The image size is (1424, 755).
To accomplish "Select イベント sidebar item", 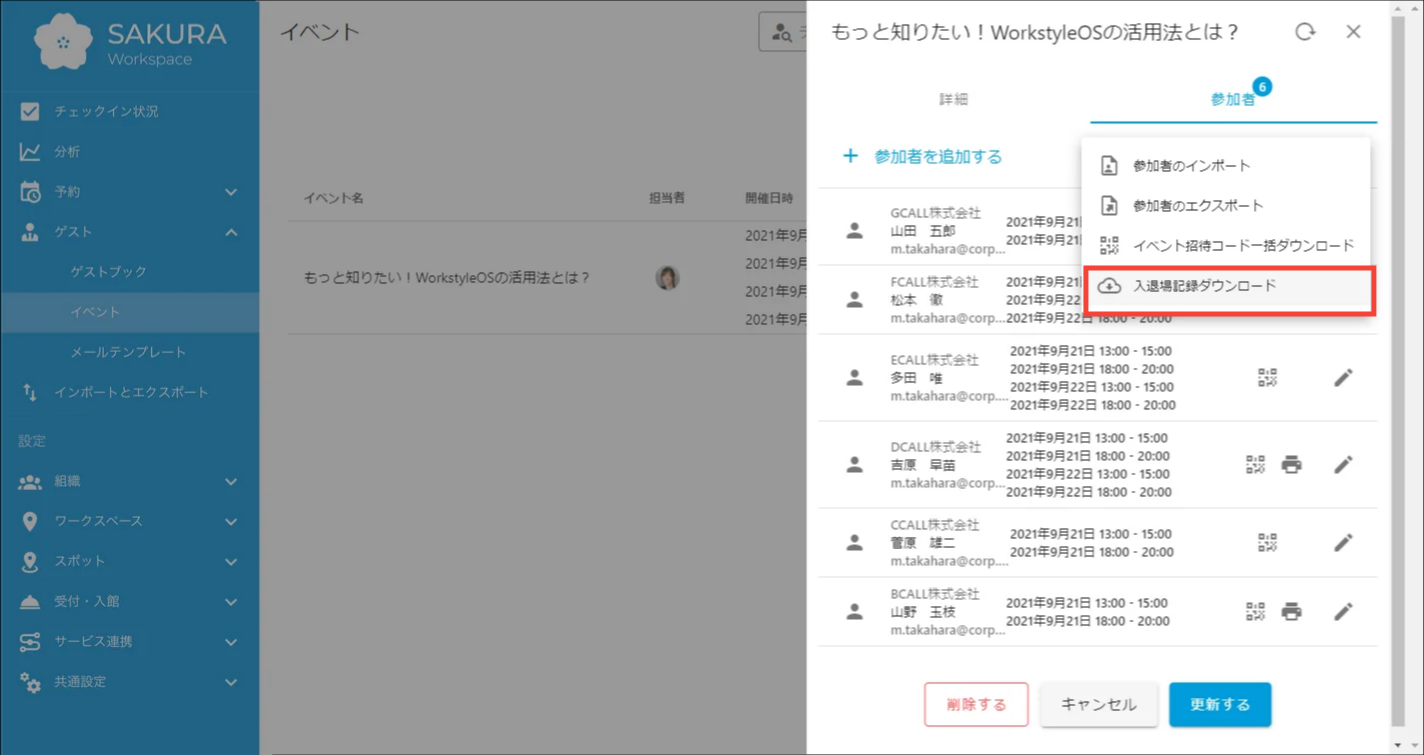I will pos(129,312).
